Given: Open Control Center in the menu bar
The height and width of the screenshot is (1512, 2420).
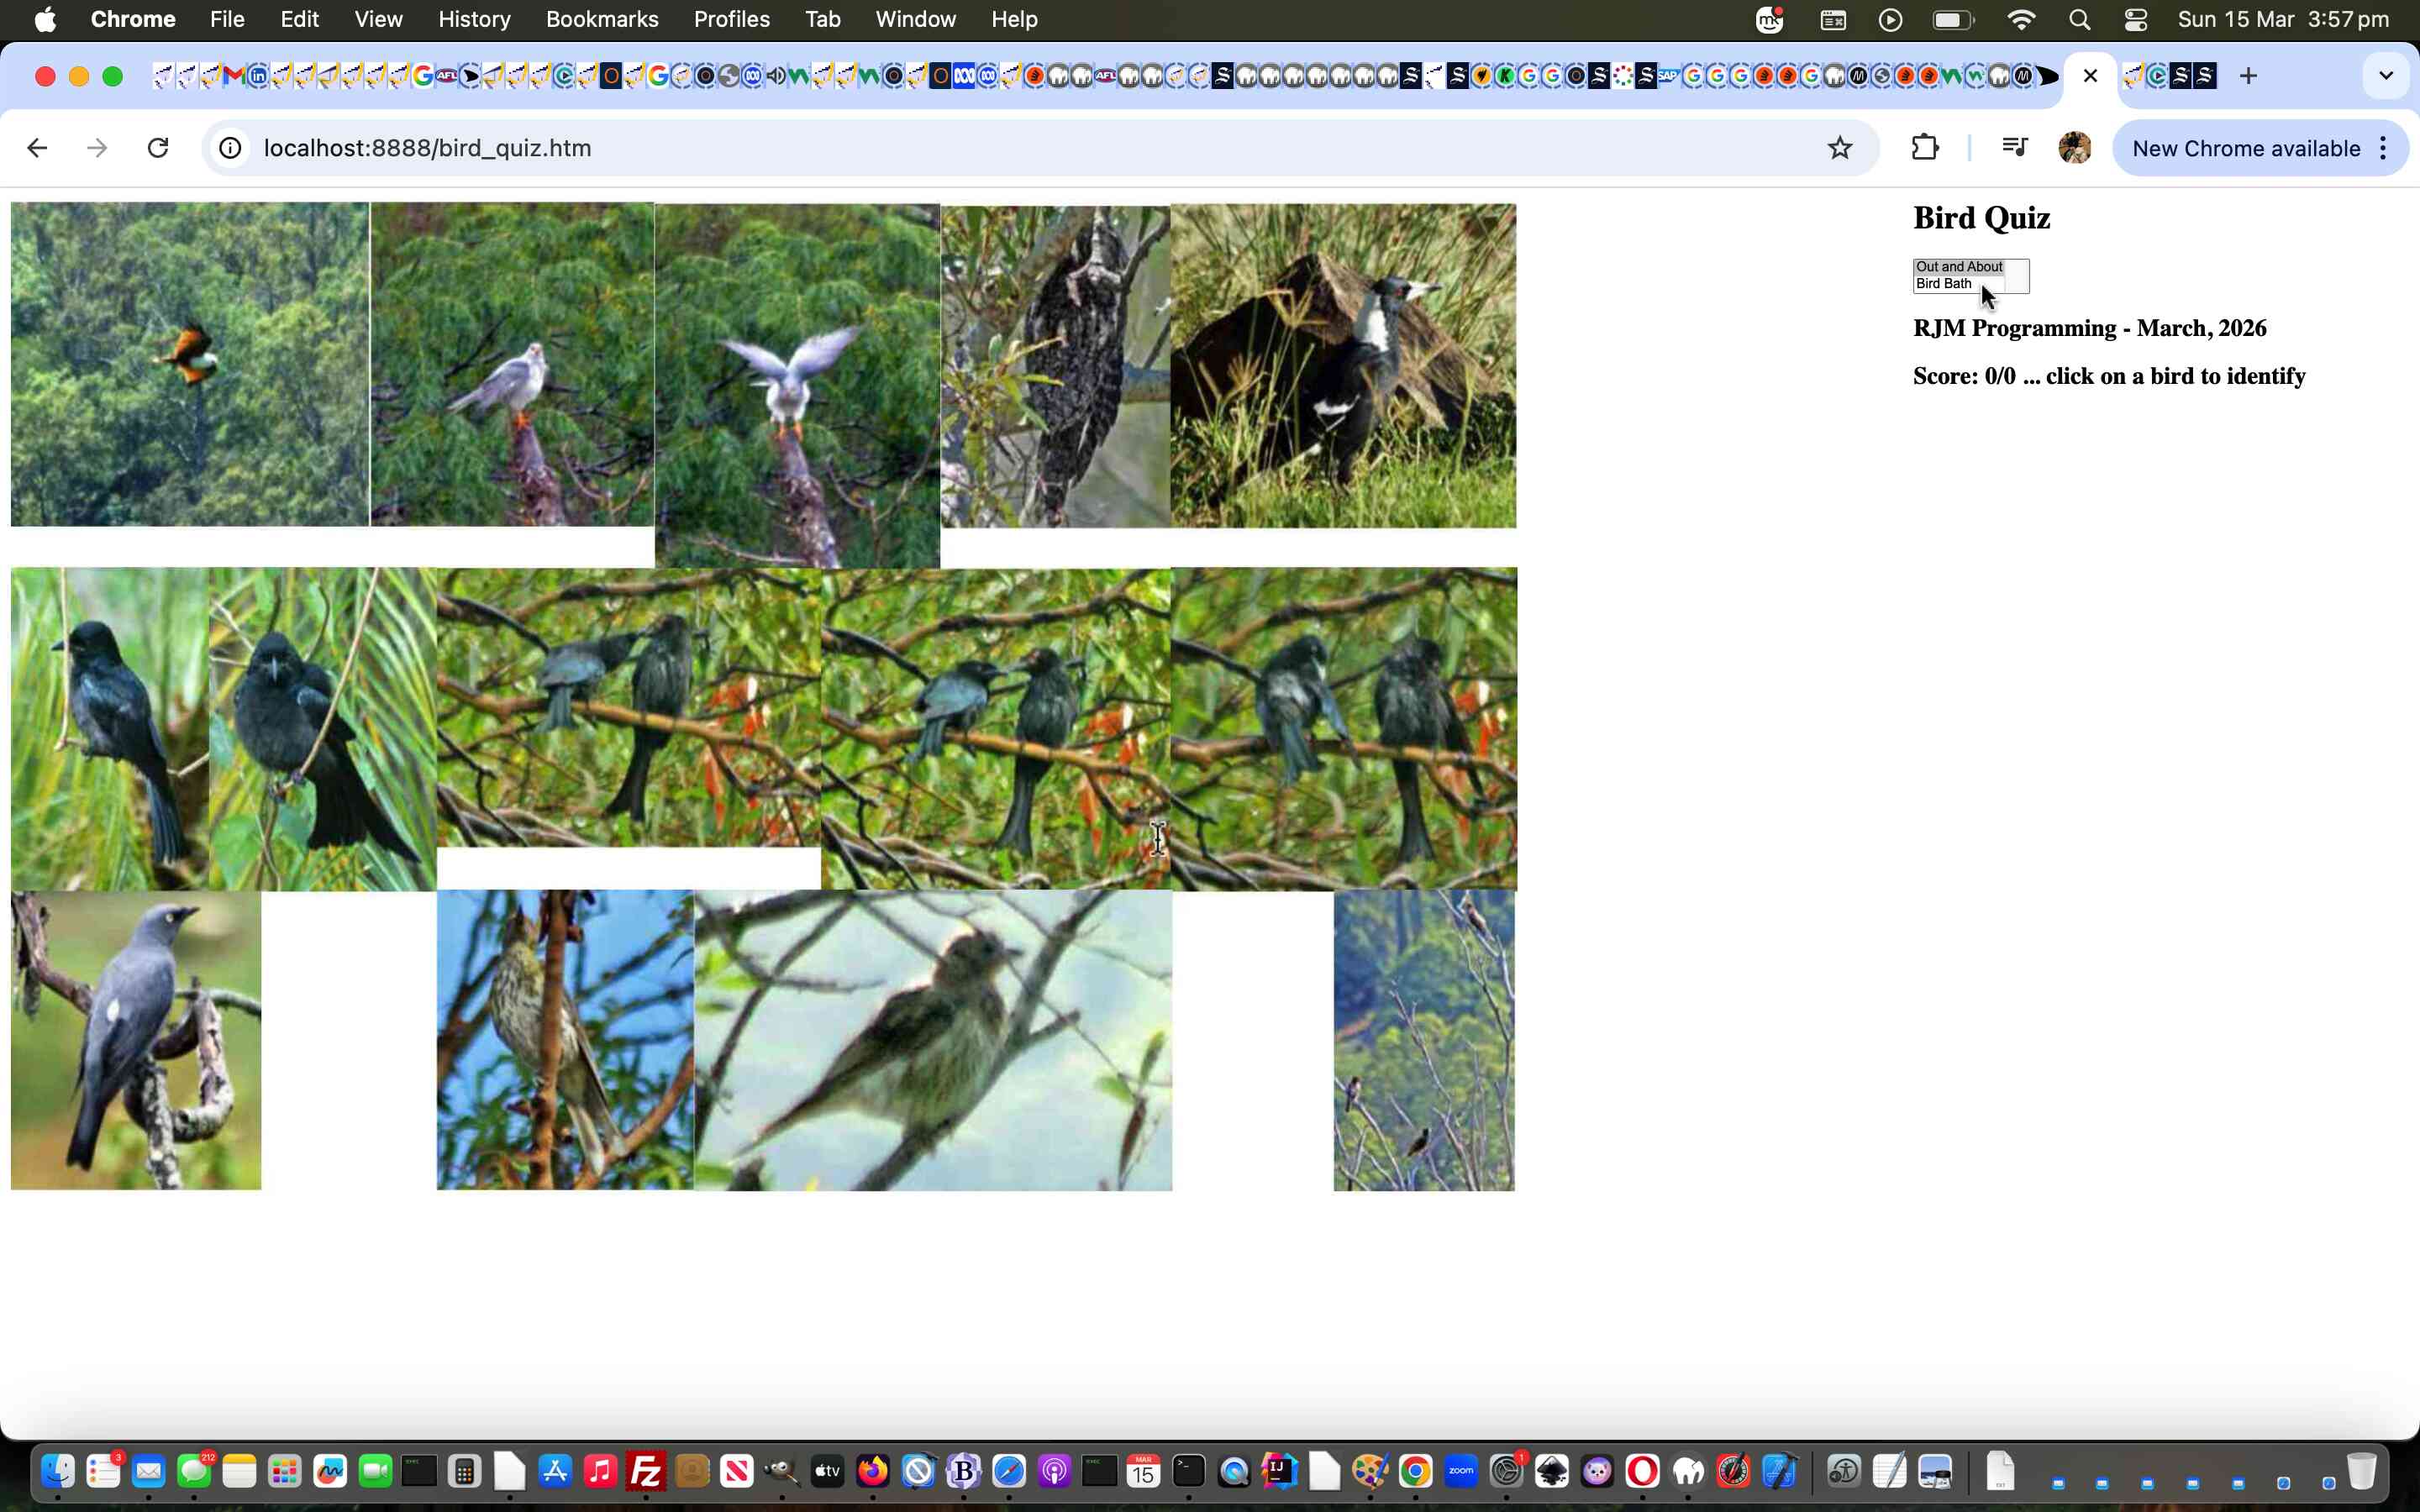Looking at the screenshot, I should pos(2136,19).
